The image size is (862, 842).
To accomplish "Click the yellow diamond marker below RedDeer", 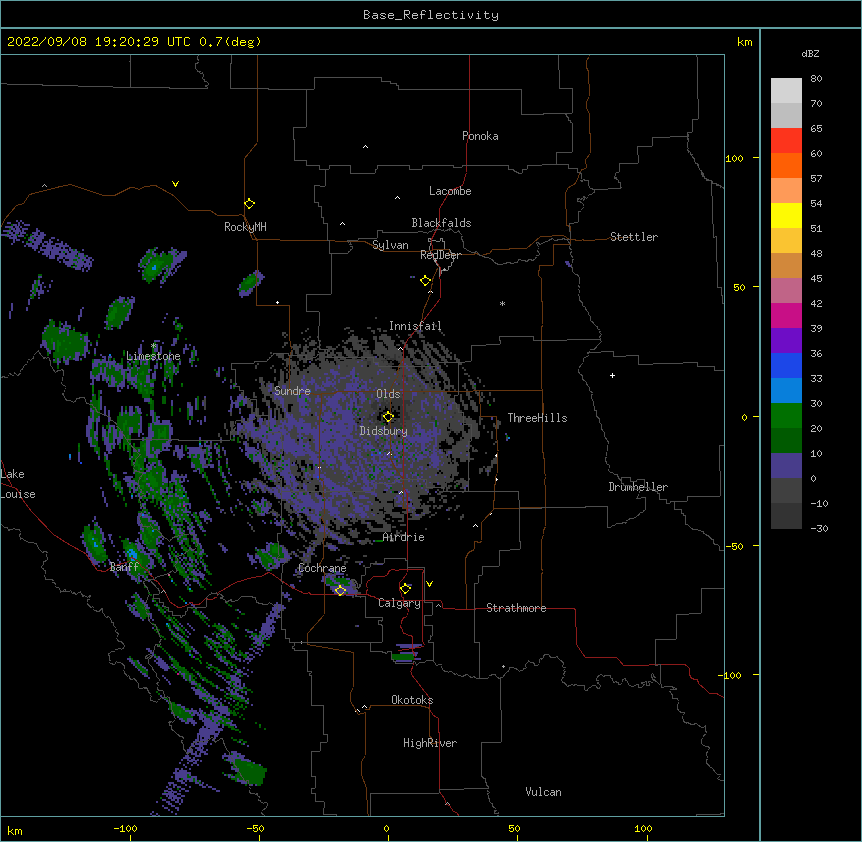I will coord(426,281).
